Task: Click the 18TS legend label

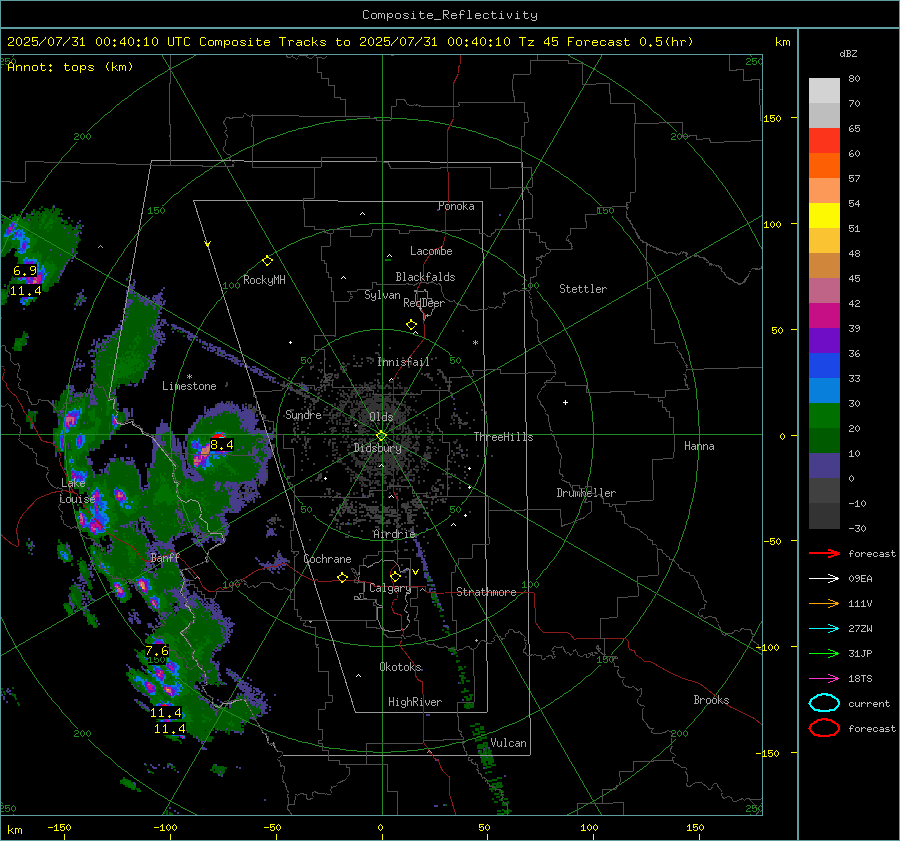Action: coord(860,679)
